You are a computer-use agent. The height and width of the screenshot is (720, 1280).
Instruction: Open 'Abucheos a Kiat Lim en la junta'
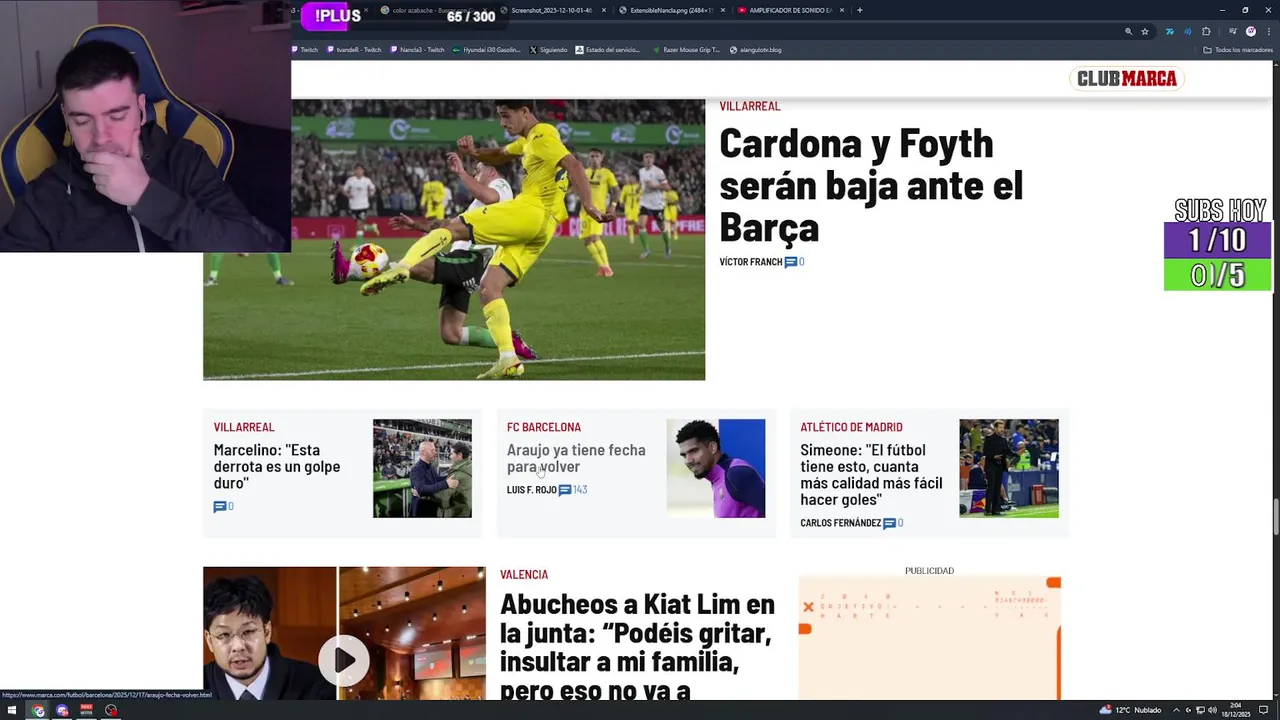[638, 646]
